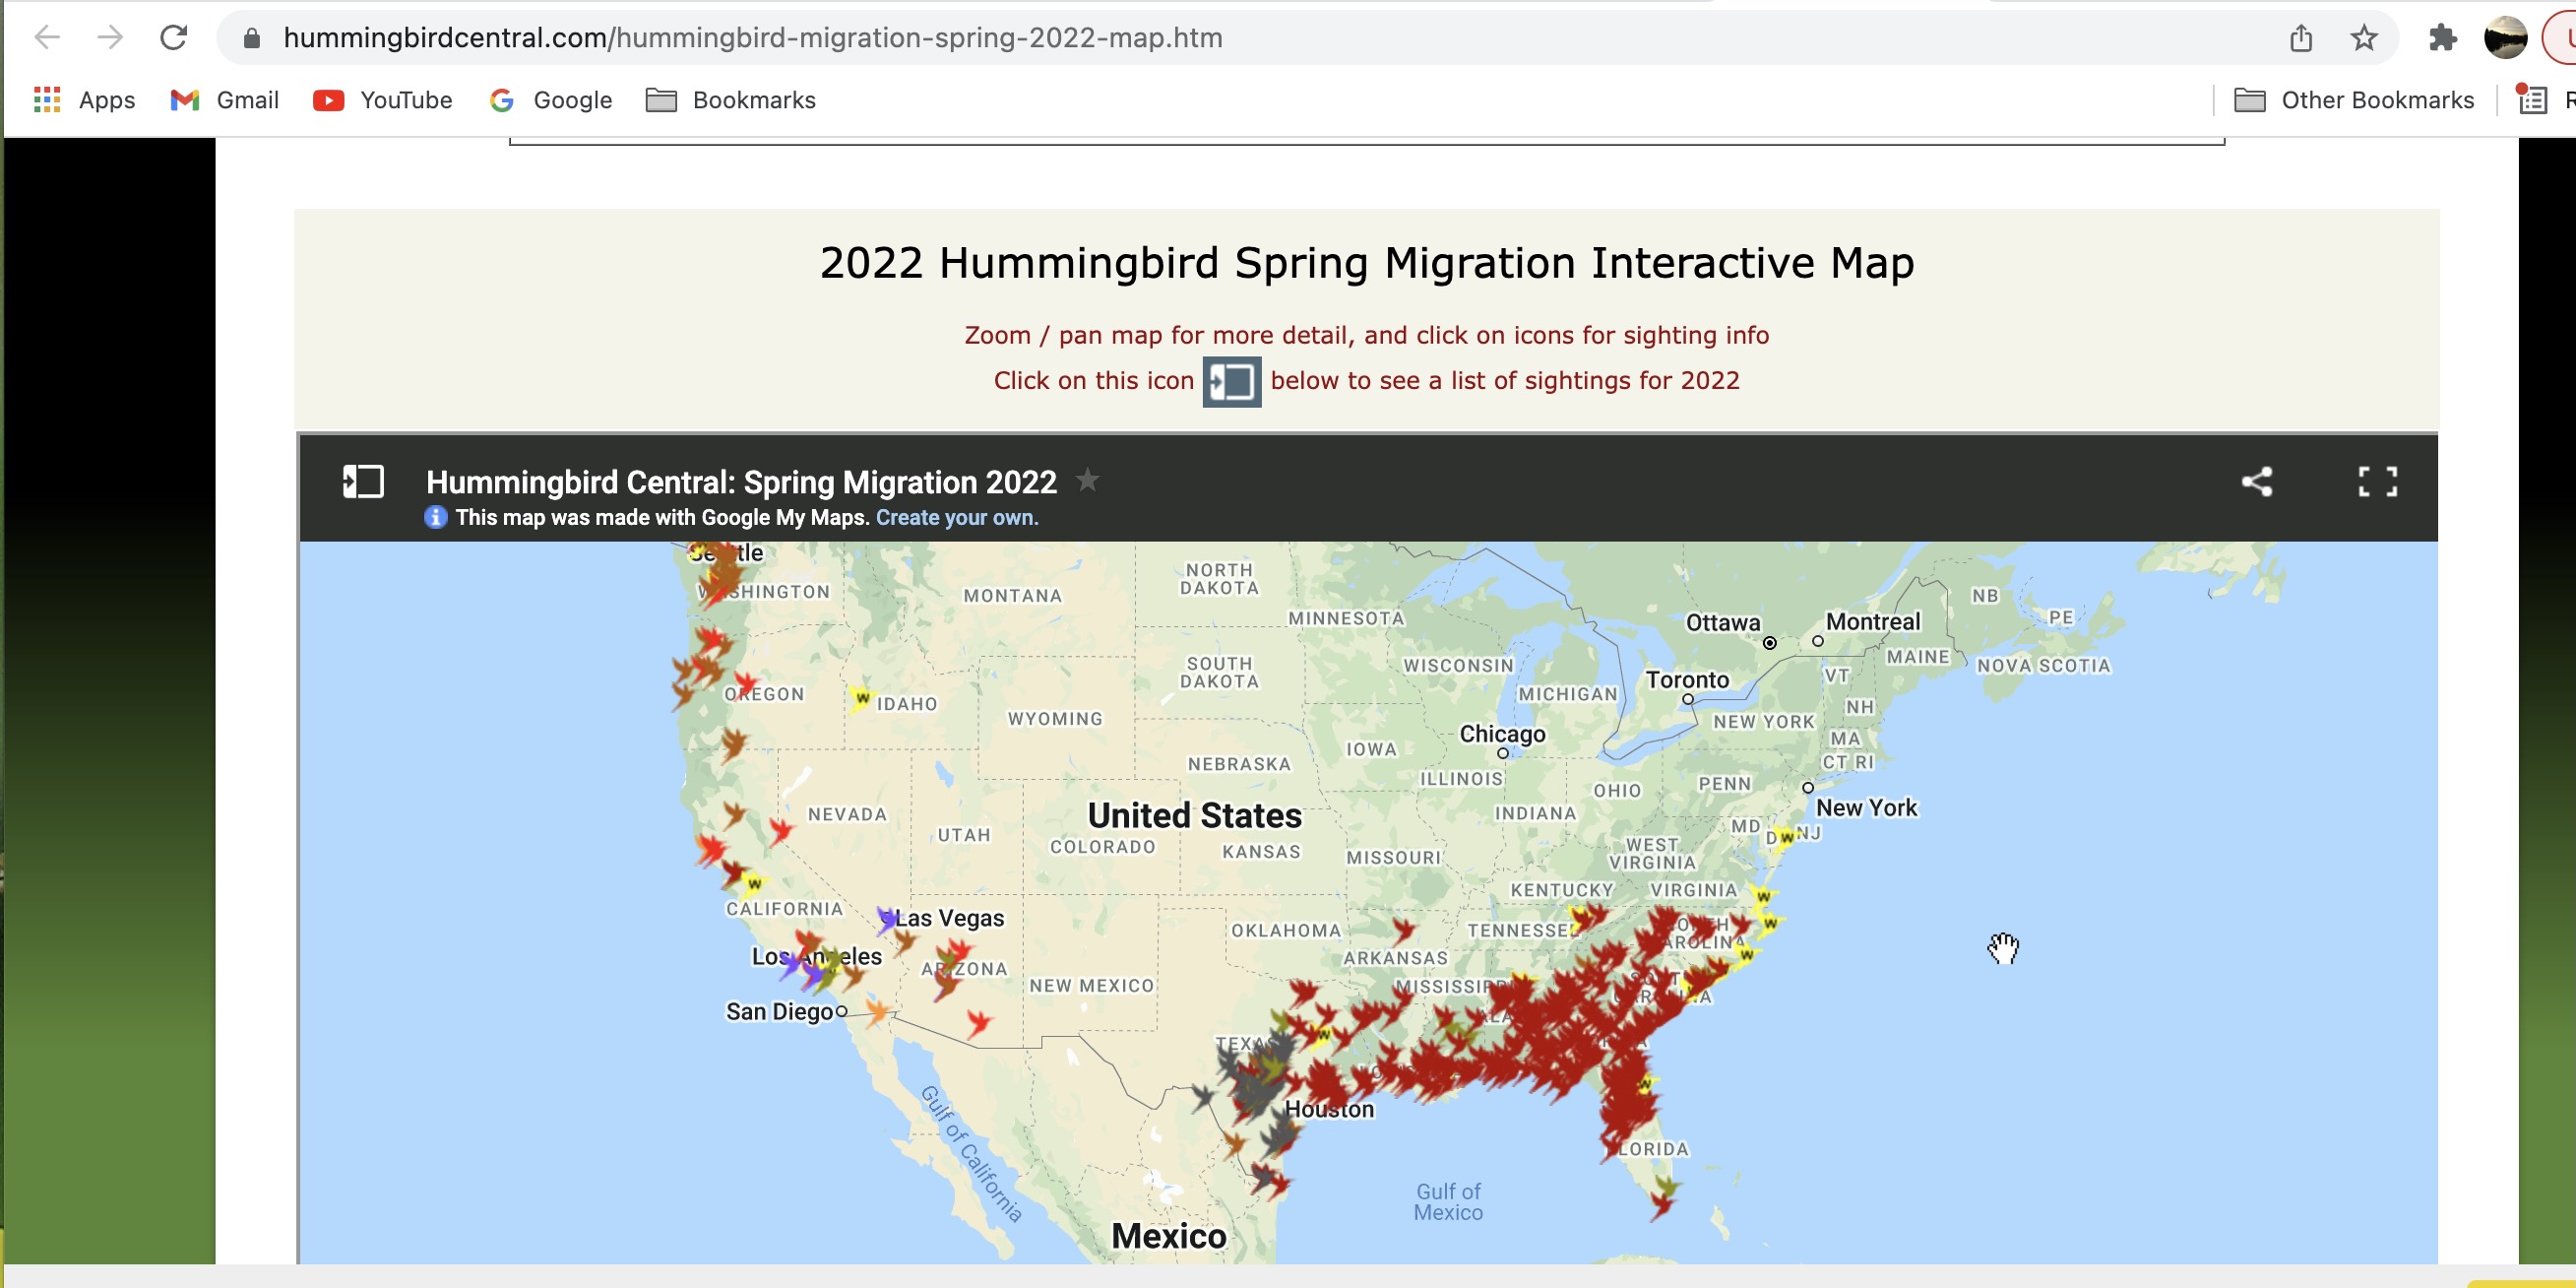This screenshot has height=1288, width=2576.
Task: Open YouTube bookmark
Action: 383,100
